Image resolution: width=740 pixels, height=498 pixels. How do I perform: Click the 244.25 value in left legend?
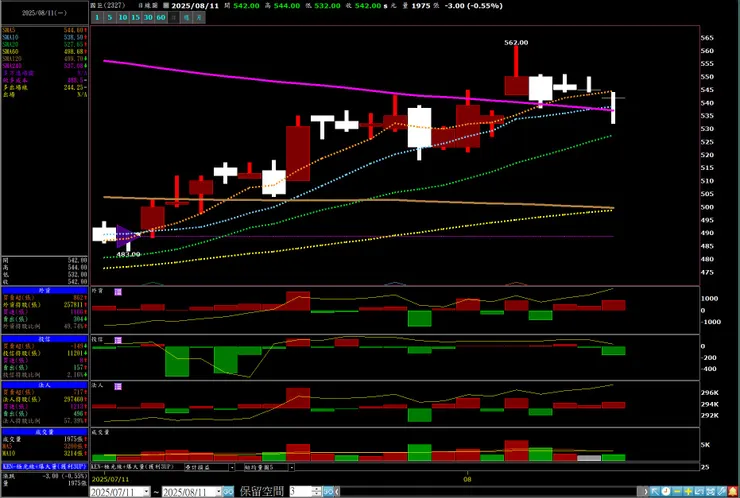pos(74,87)
